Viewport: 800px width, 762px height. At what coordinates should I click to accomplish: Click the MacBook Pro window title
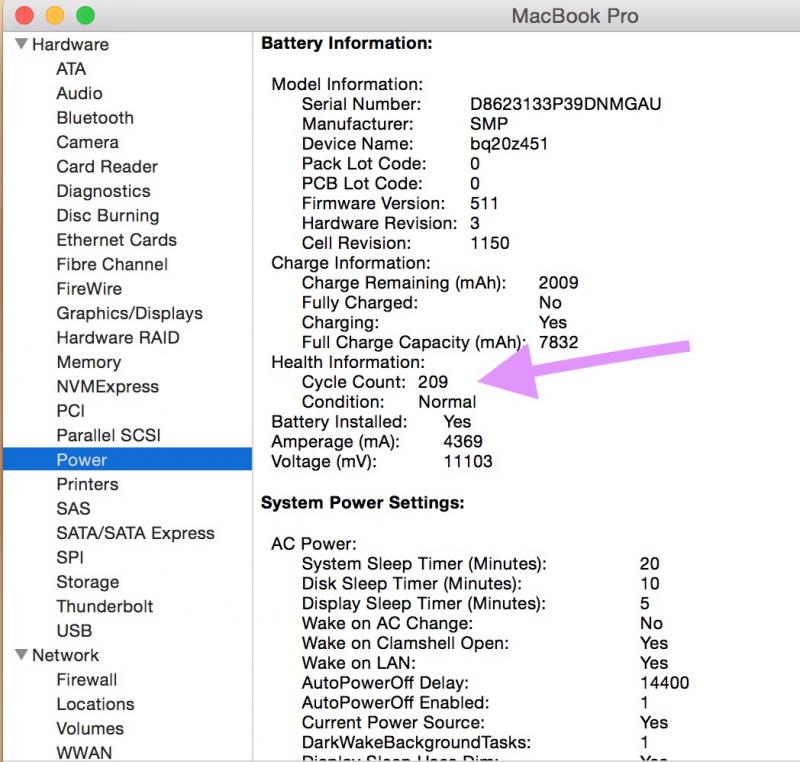[x=575, y=16]
